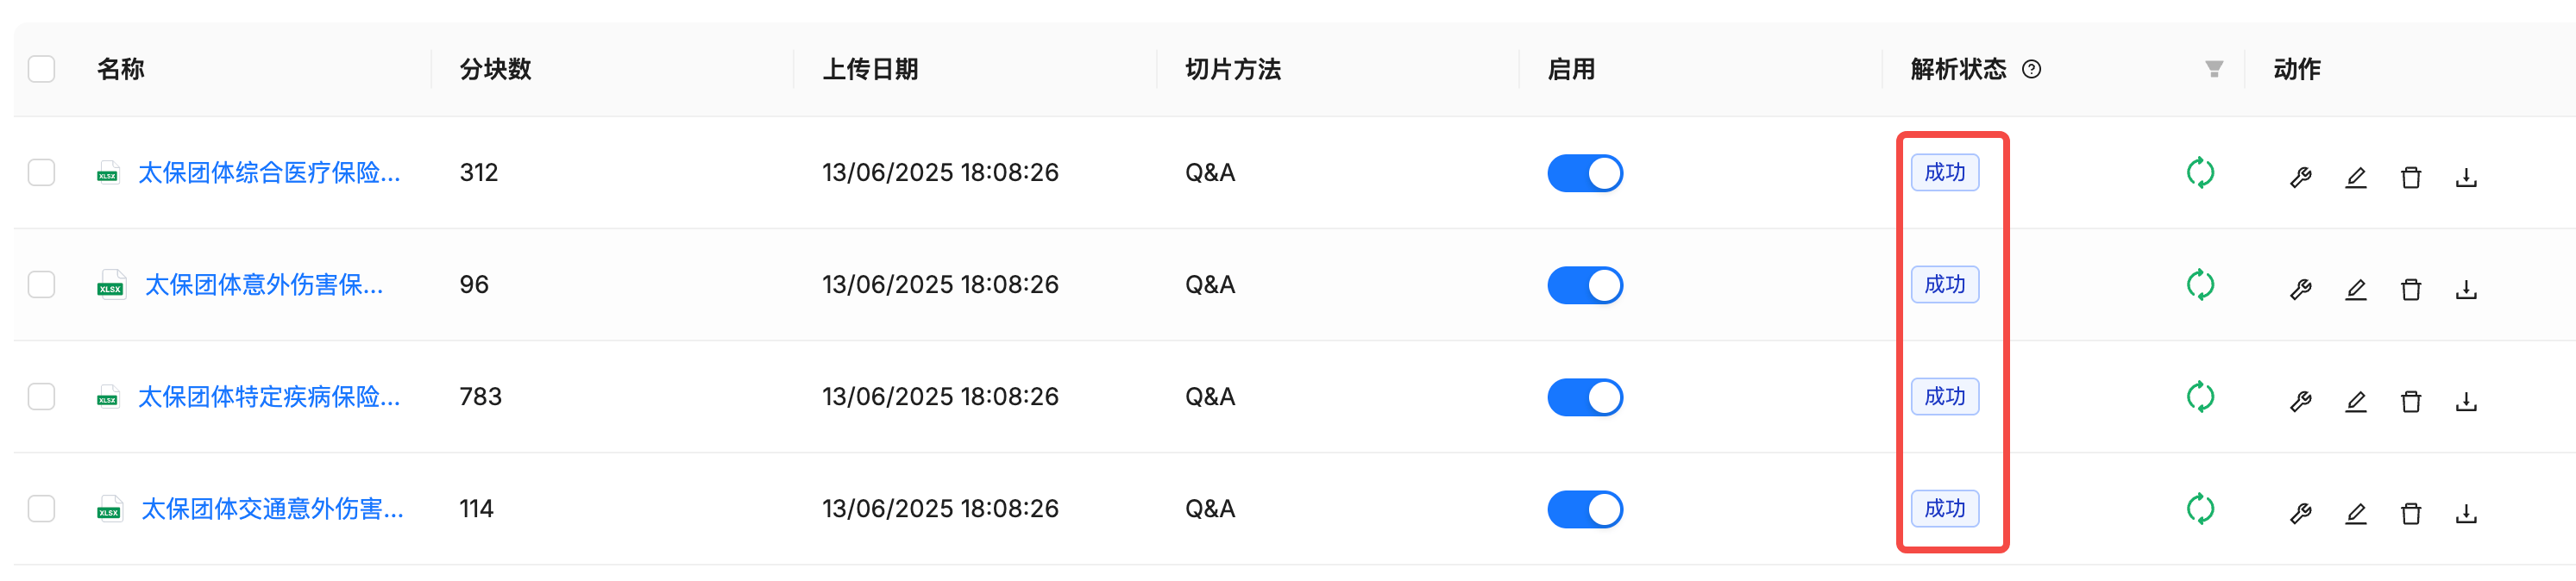Download the 太保团体交通意外伤害 file

coord(2466,512)
